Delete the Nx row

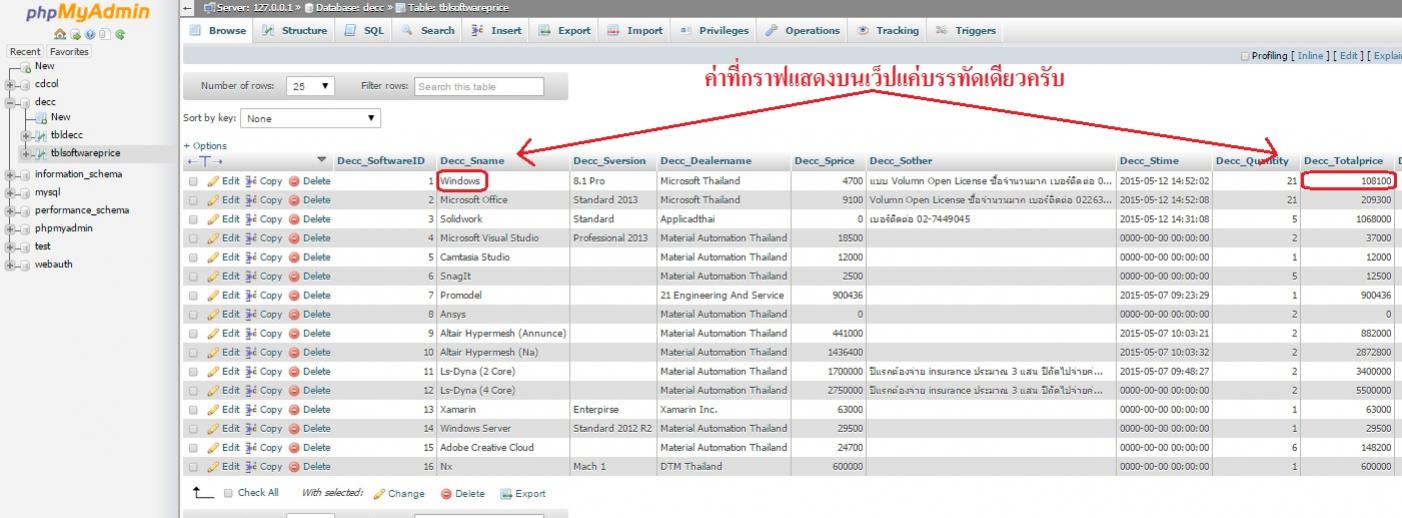click(309, 466)
